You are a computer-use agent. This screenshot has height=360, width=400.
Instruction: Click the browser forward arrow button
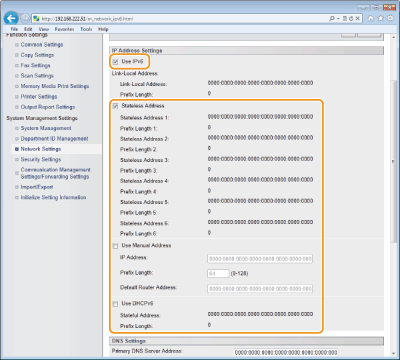25,19
